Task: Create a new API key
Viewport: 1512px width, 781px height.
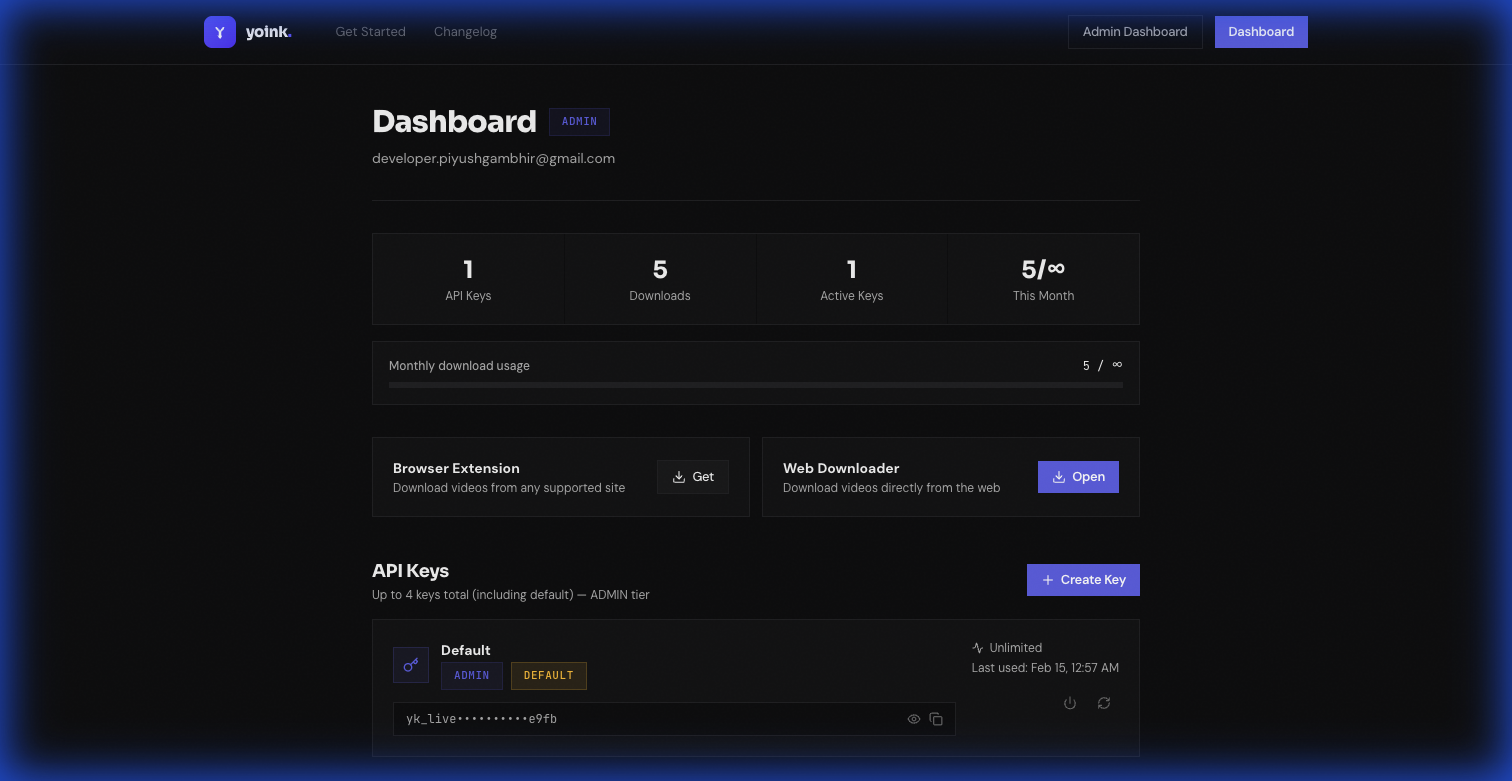Action: click(1083, 580)
